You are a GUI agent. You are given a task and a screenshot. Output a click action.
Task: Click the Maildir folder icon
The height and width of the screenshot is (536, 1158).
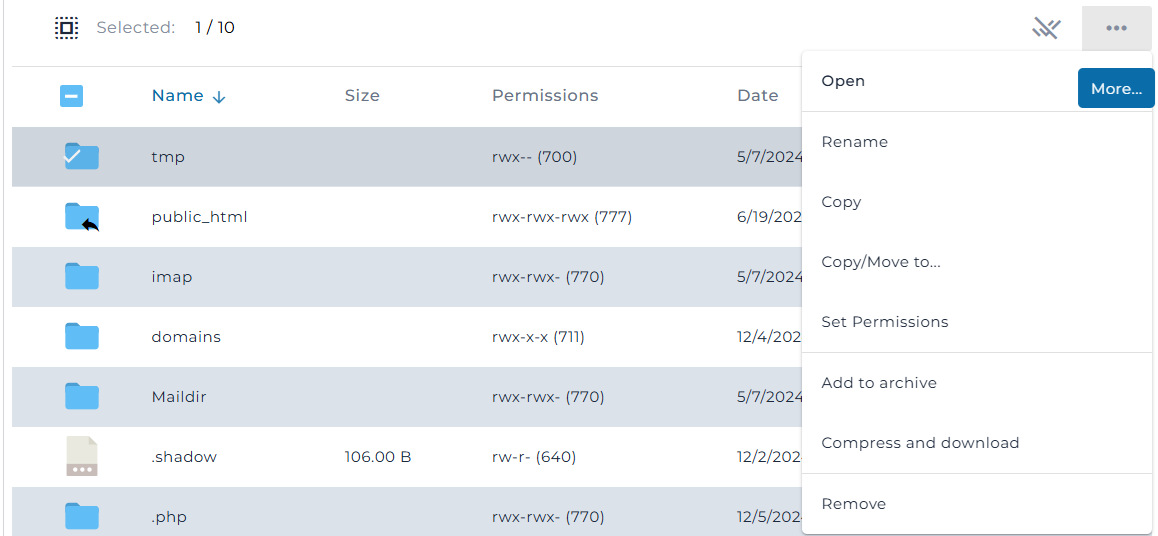tap(81, 396)
